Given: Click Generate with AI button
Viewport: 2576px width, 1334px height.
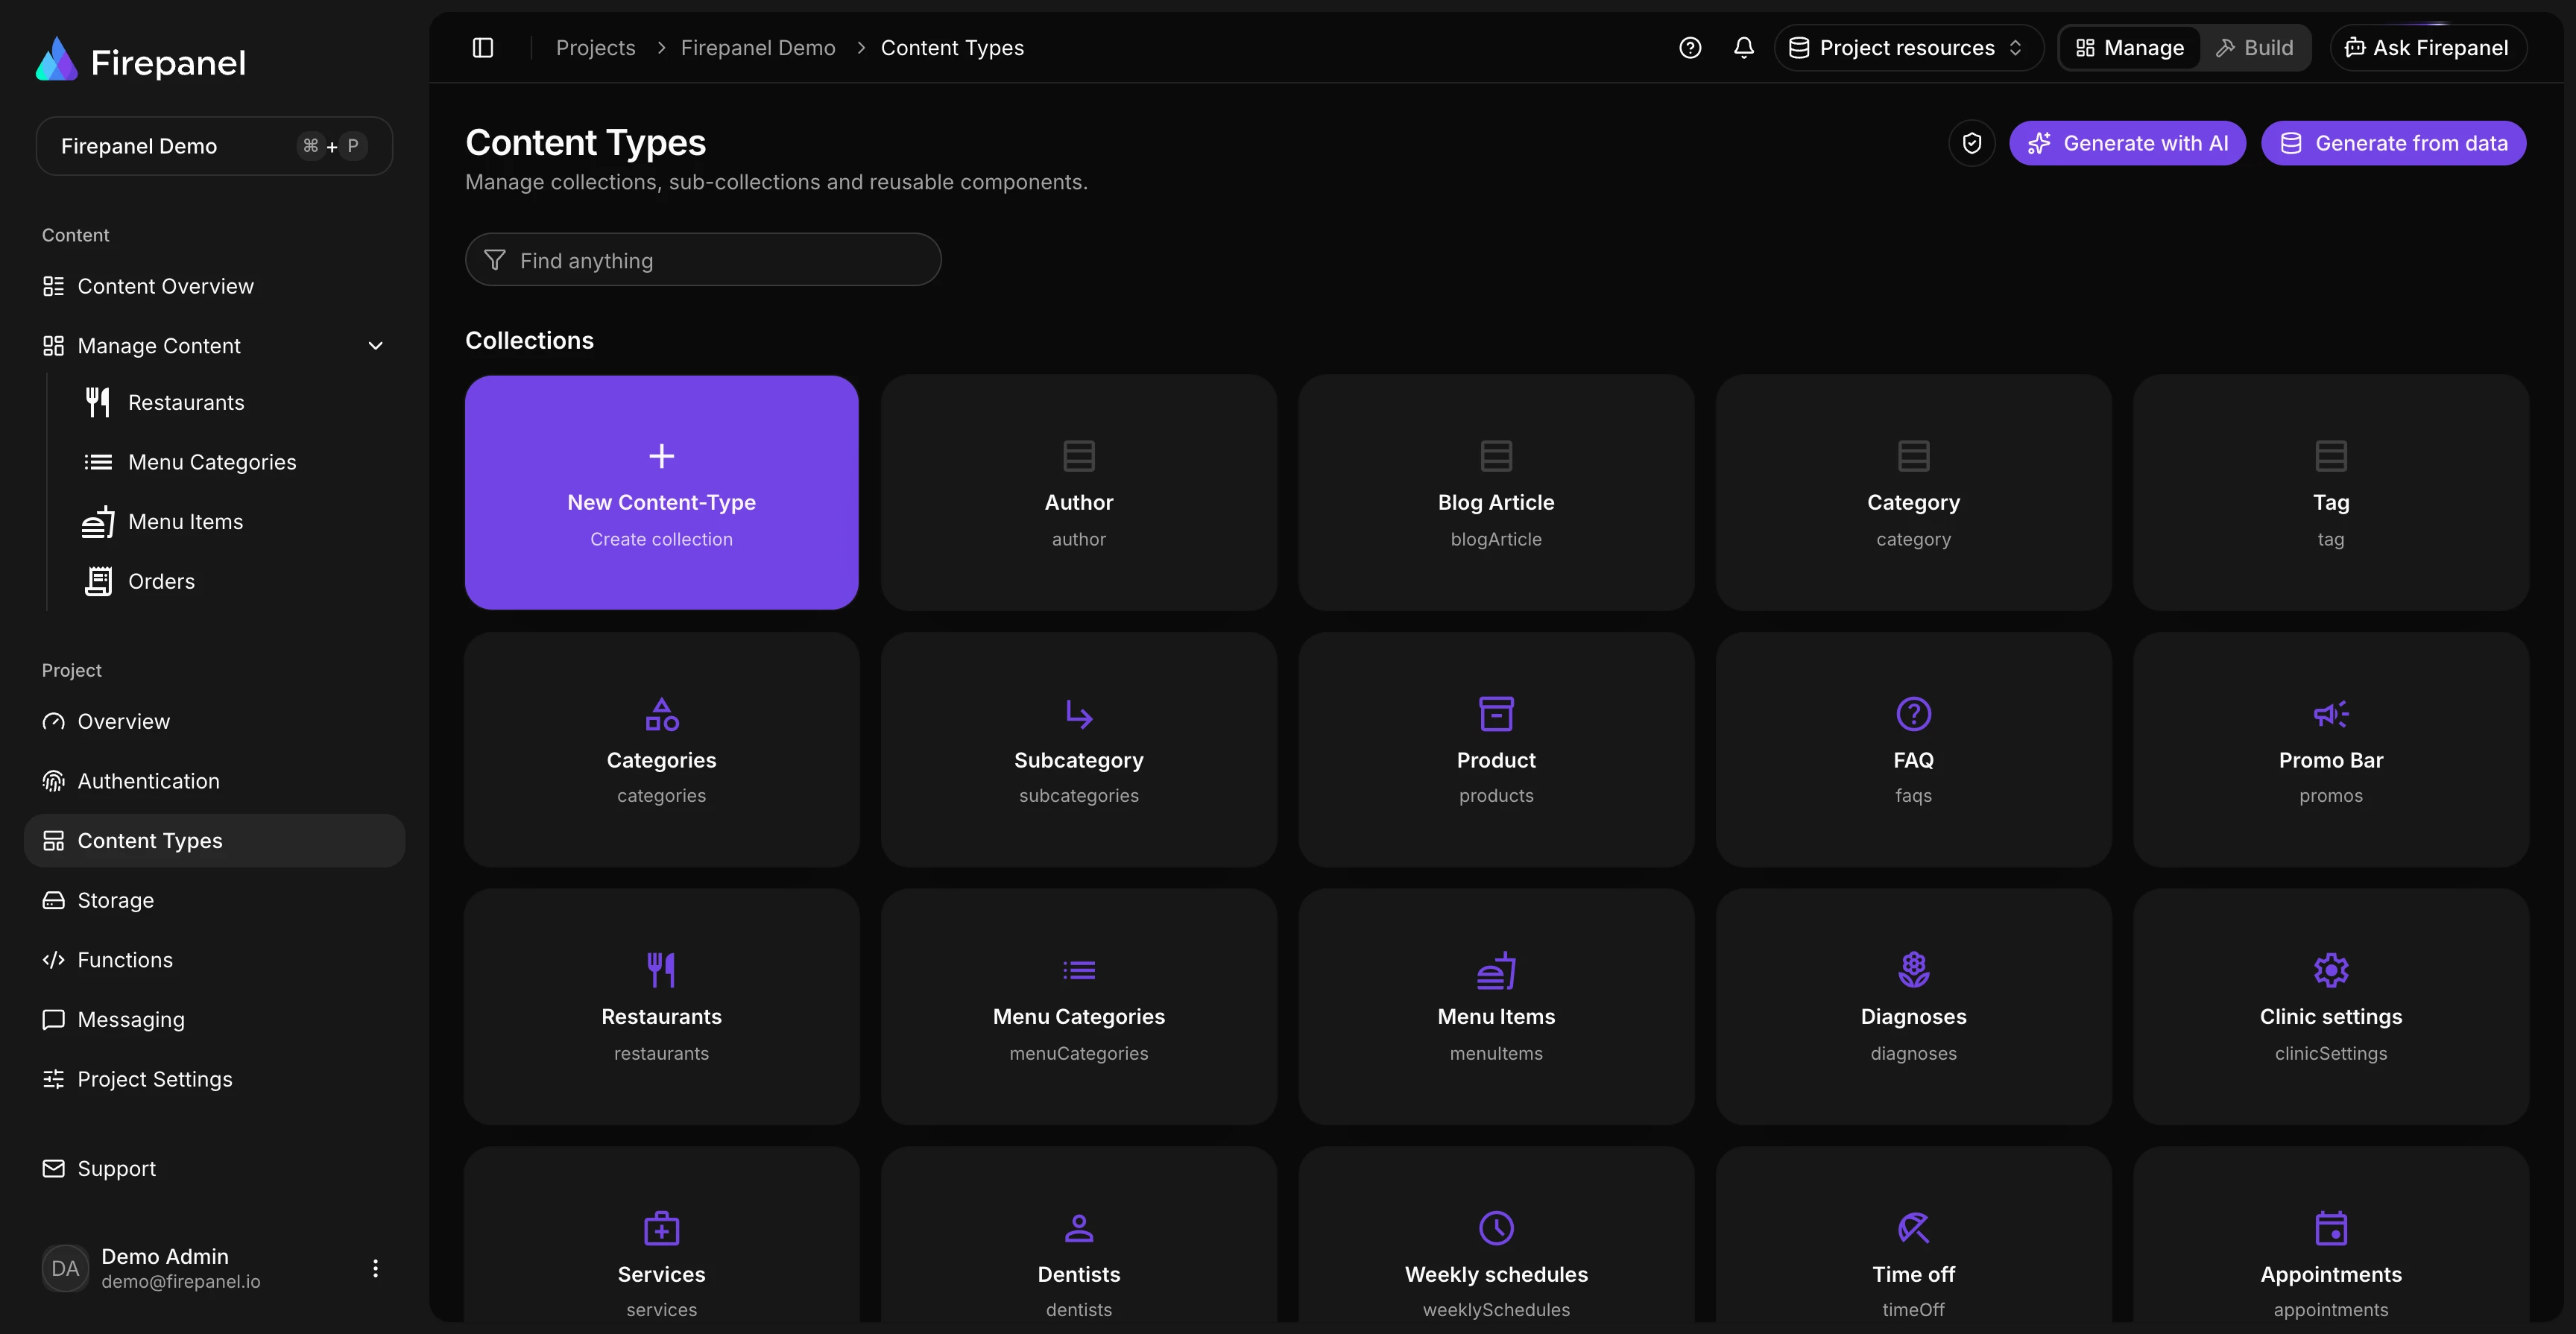Looking at the screenshot, I should (x=2127, y=143).
